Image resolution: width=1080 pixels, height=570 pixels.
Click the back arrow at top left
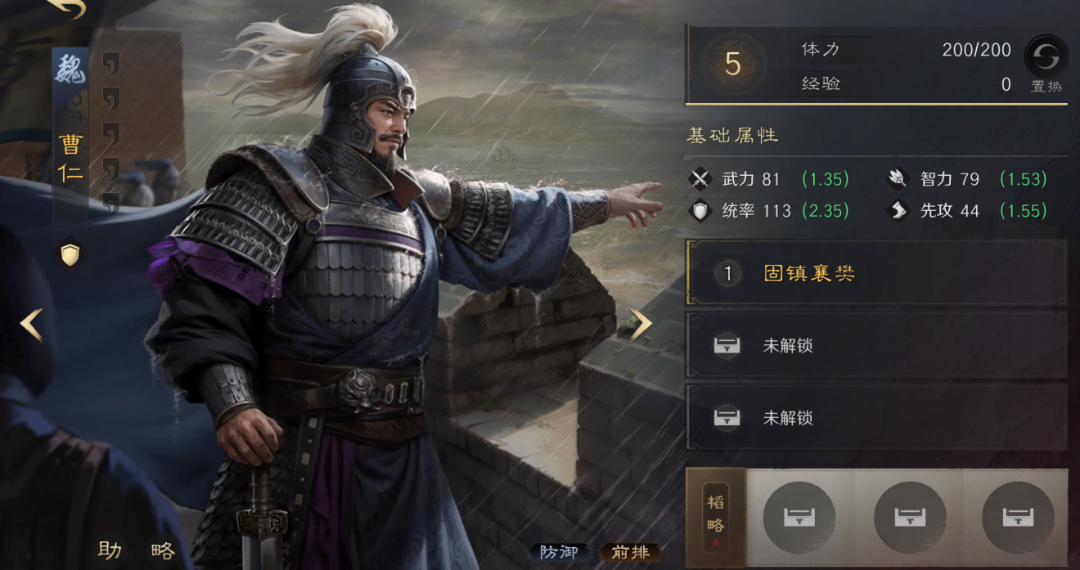67,8
